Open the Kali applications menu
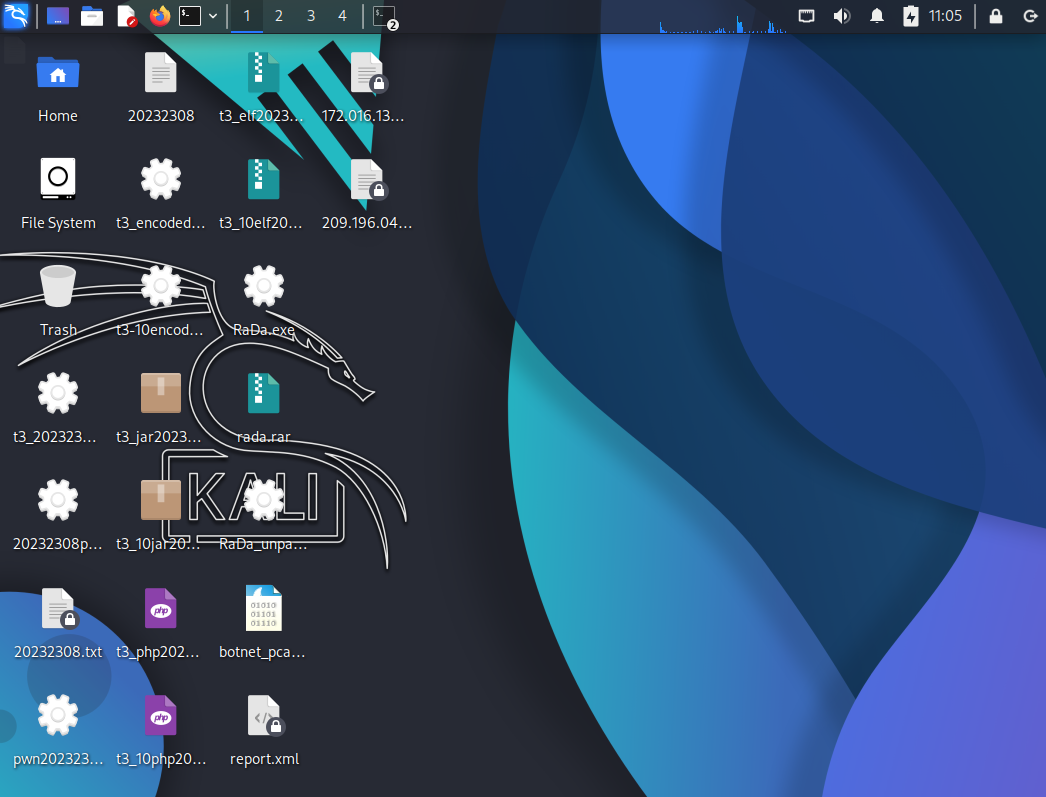 pyautogui.click(x=16, y=16)
